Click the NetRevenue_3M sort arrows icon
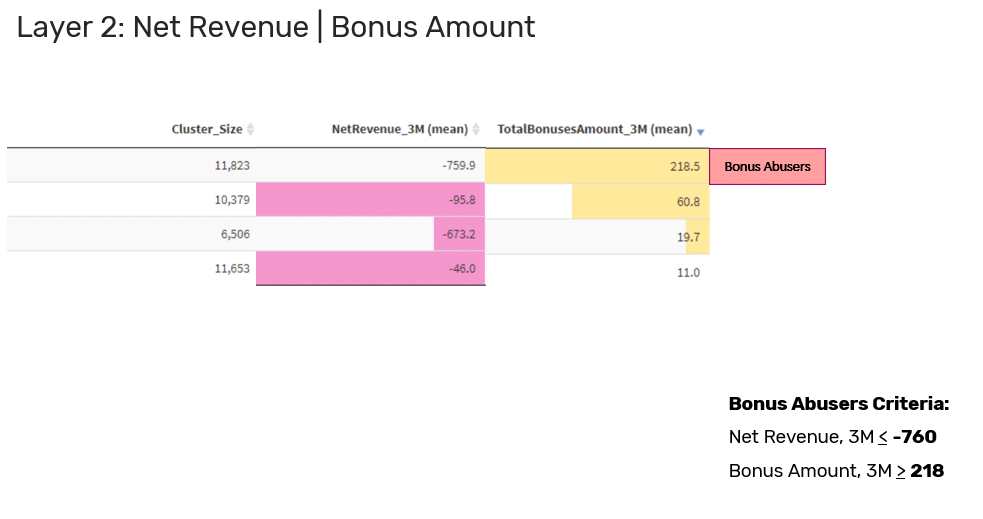 476,130
